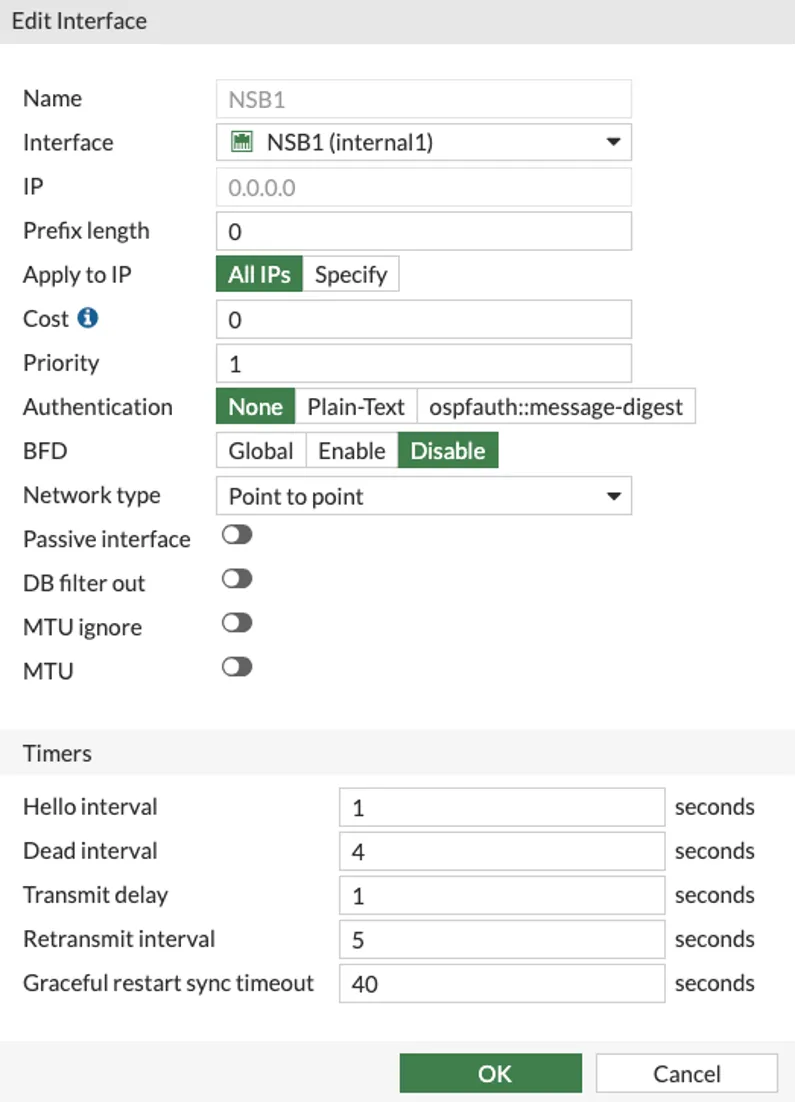
Task: Click the Cancel button
Action: tap(687, 1073)
